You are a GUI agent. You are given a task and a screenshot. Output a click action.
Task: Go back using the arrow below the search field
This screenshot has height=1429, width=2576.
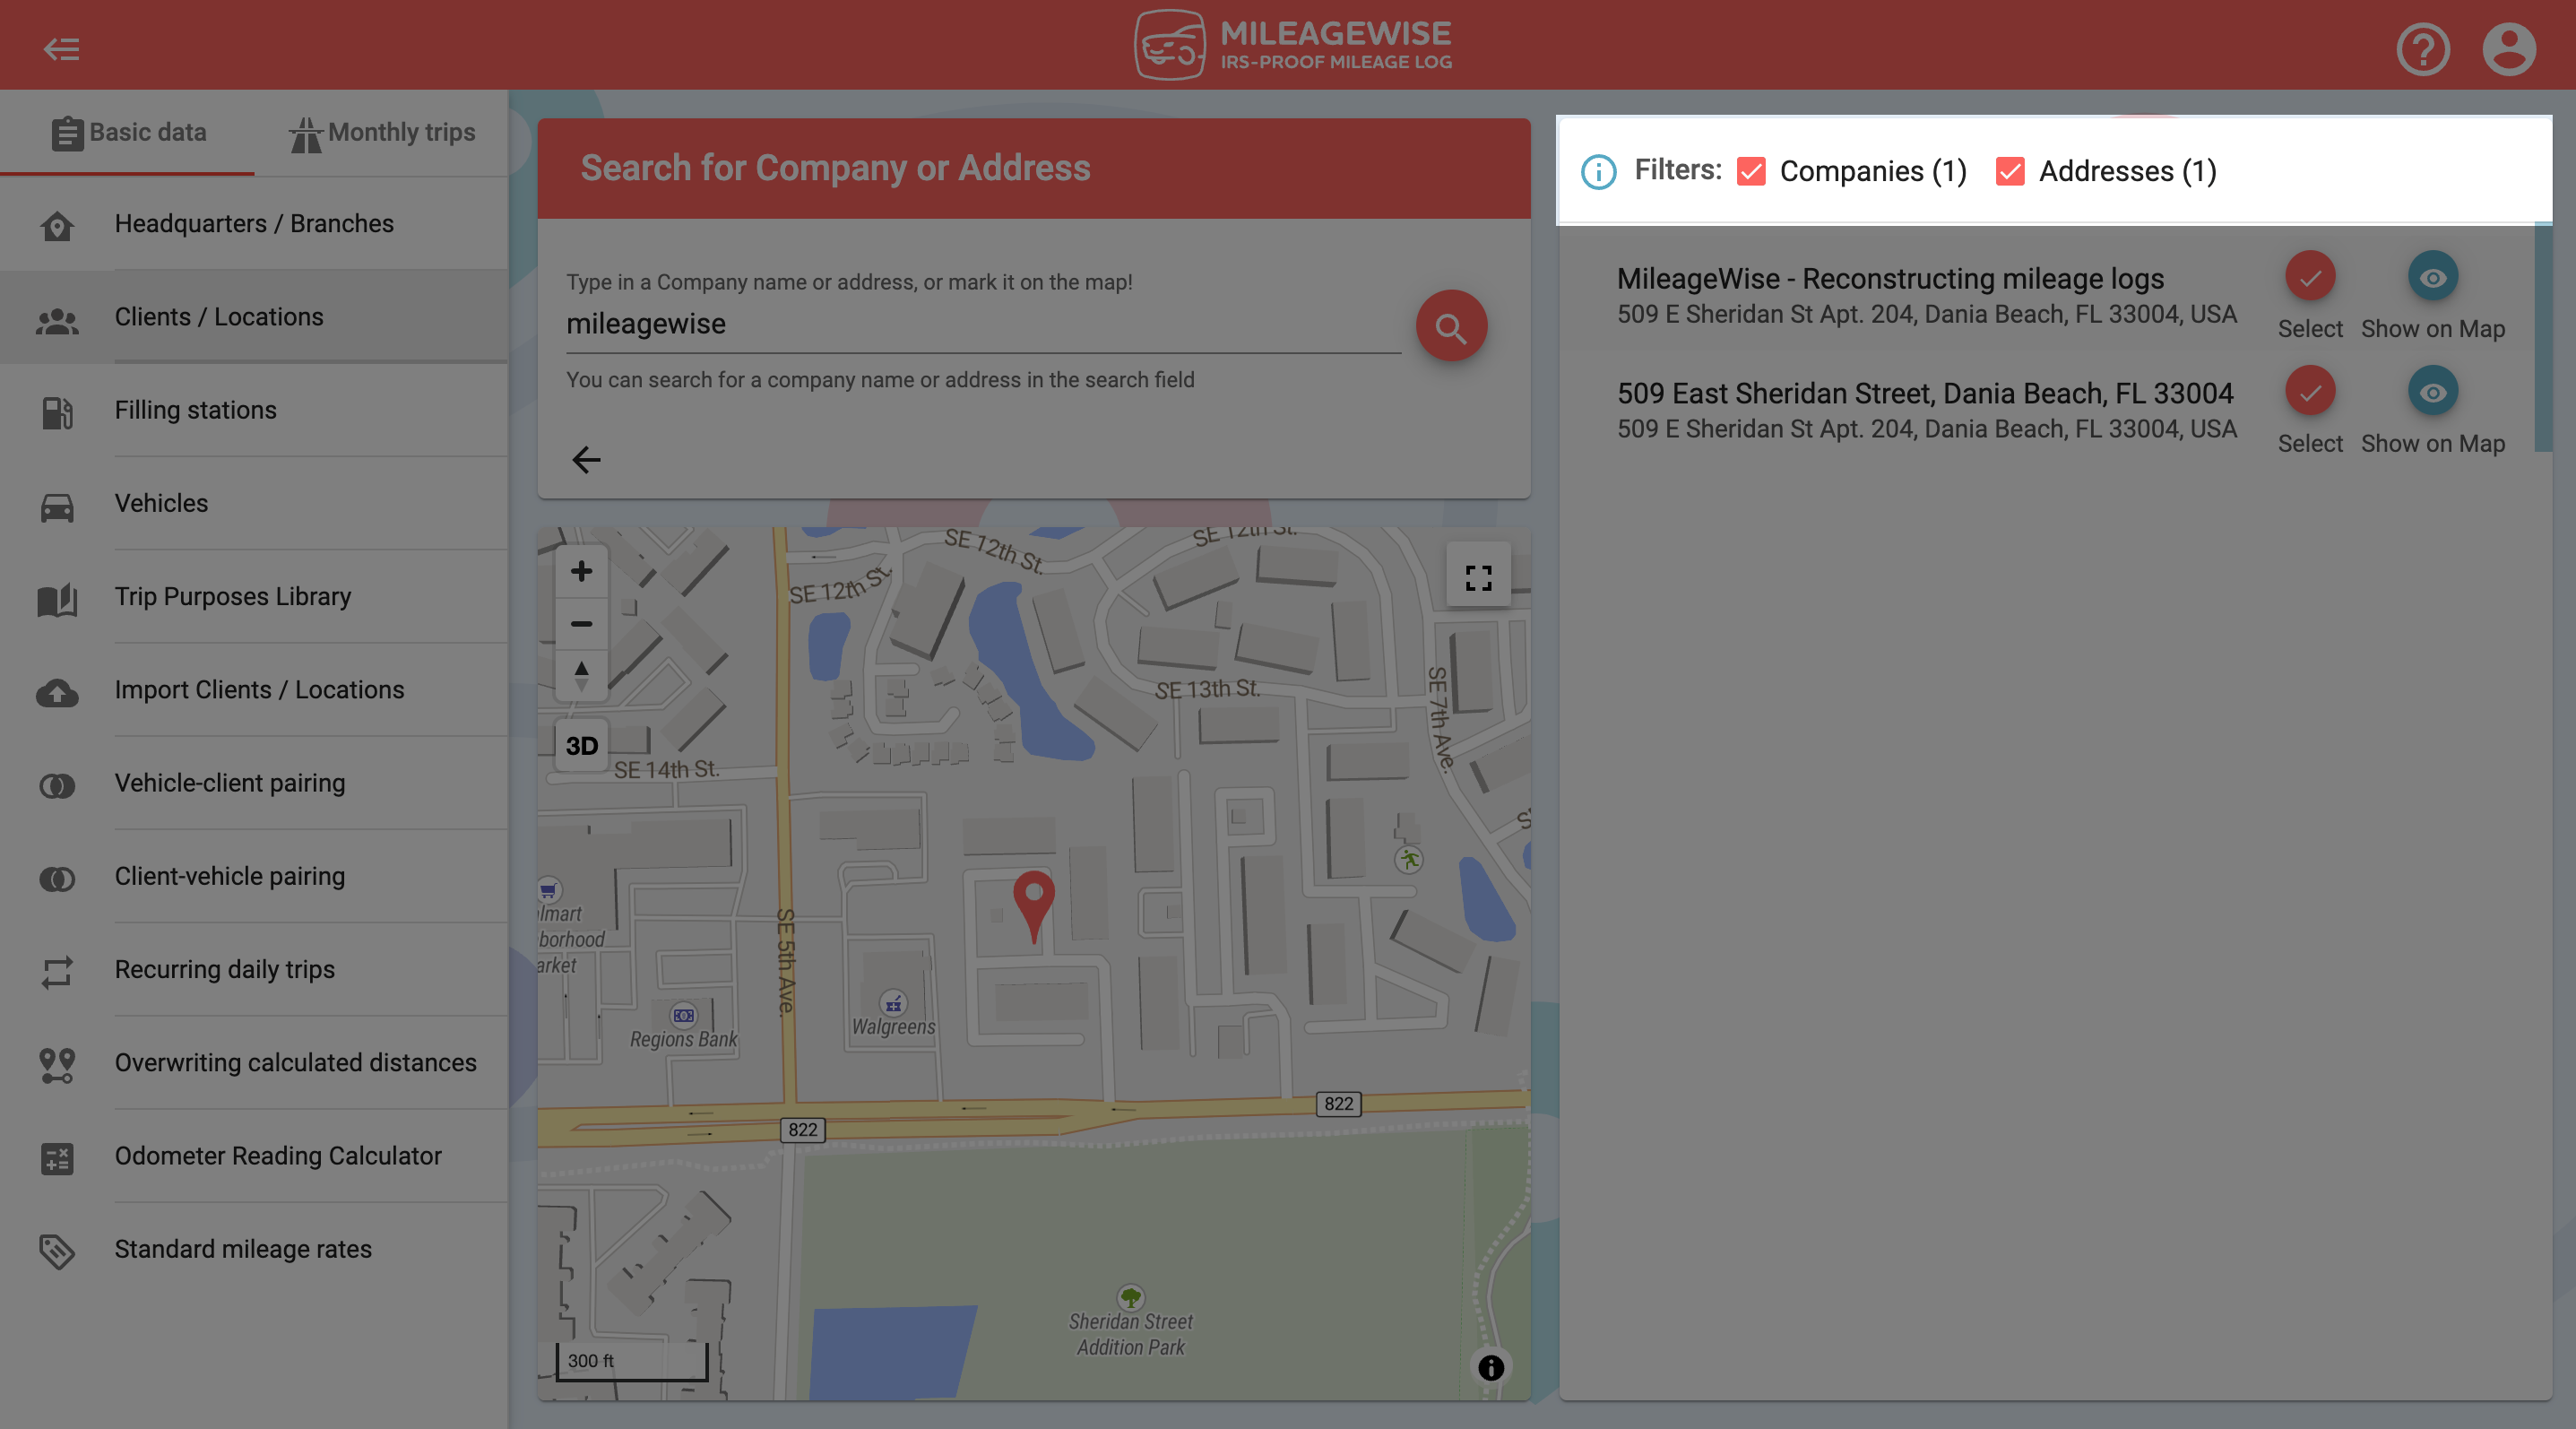click(x=586, y=460)
